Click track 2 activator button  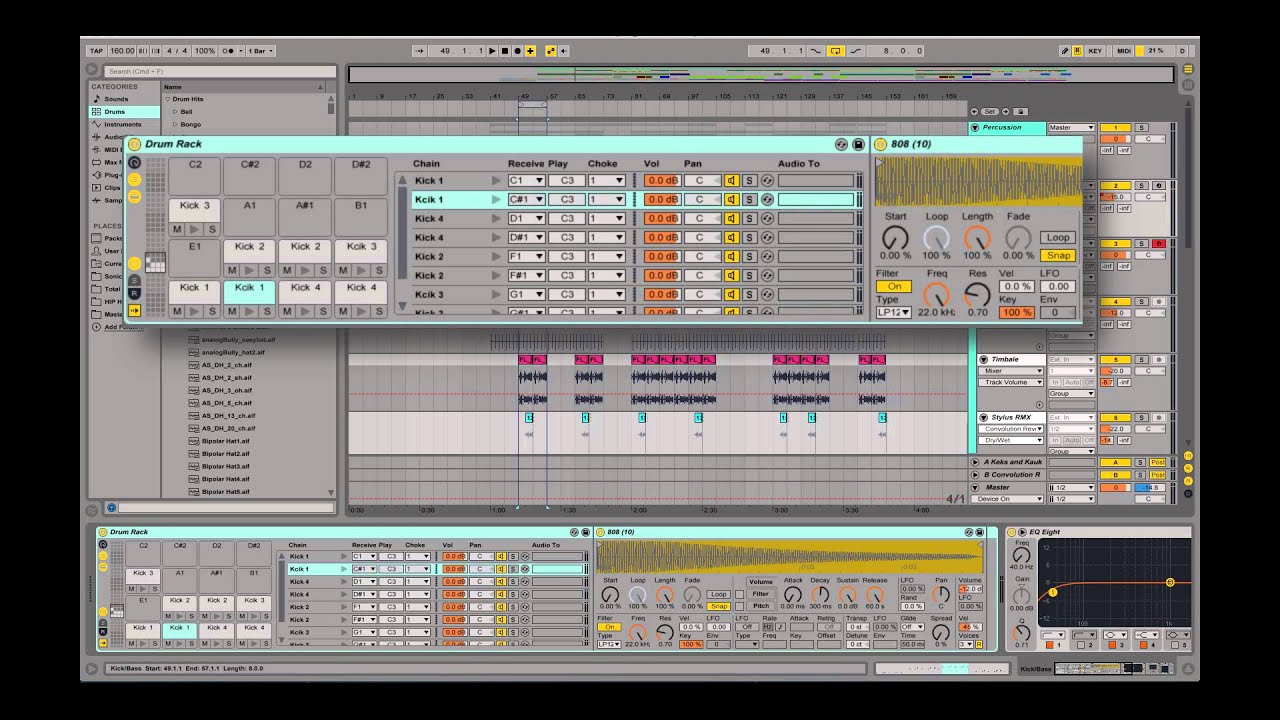(1114, 186)
